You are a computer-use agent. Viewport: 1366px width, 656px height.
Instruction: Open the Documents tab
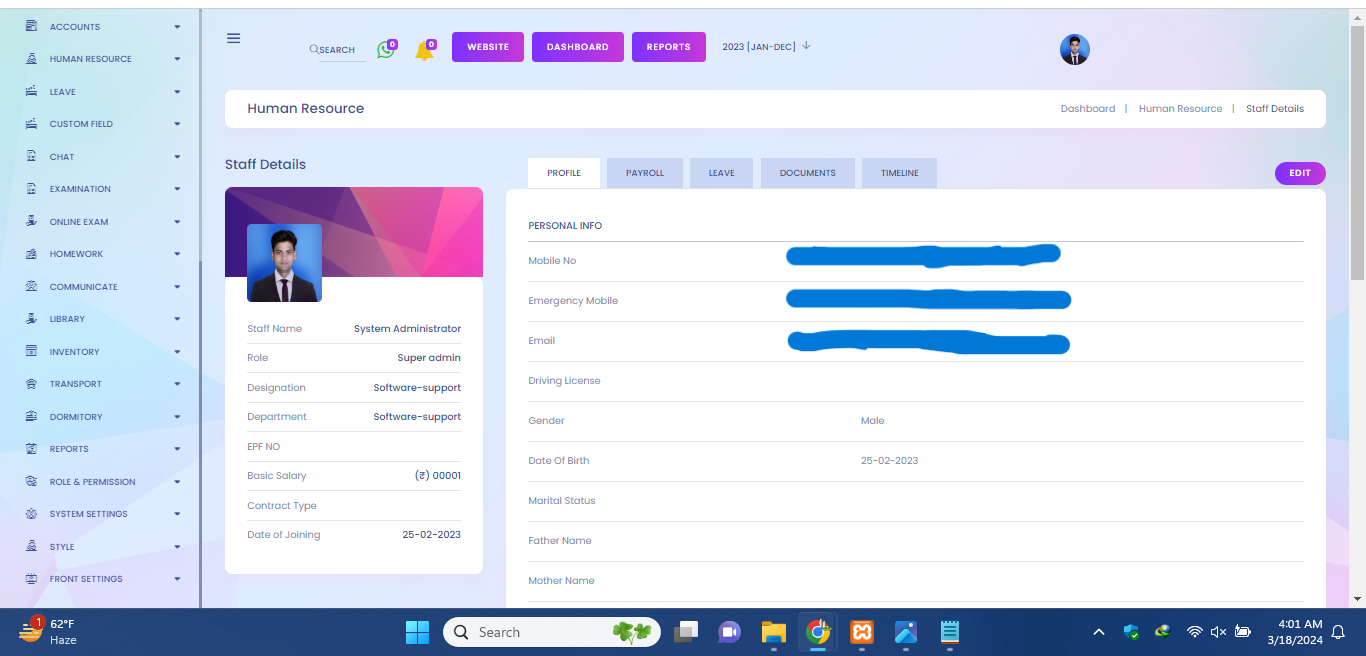(807, 173)
